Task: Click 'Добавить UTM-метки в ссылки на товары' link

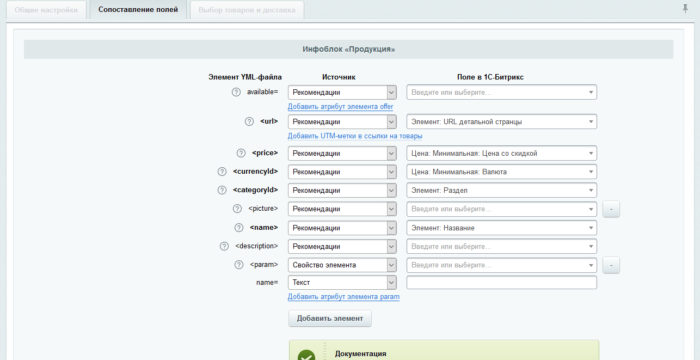Action: (x=355, y=136)
